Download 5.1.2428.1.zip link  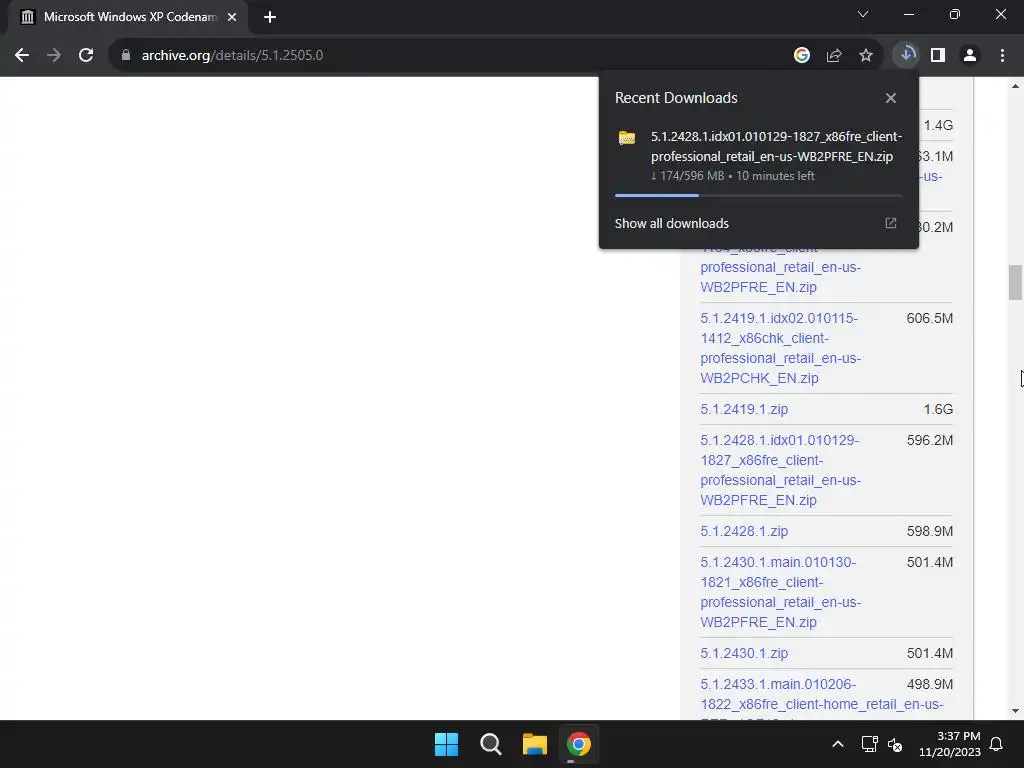click(x=744, y=532)
